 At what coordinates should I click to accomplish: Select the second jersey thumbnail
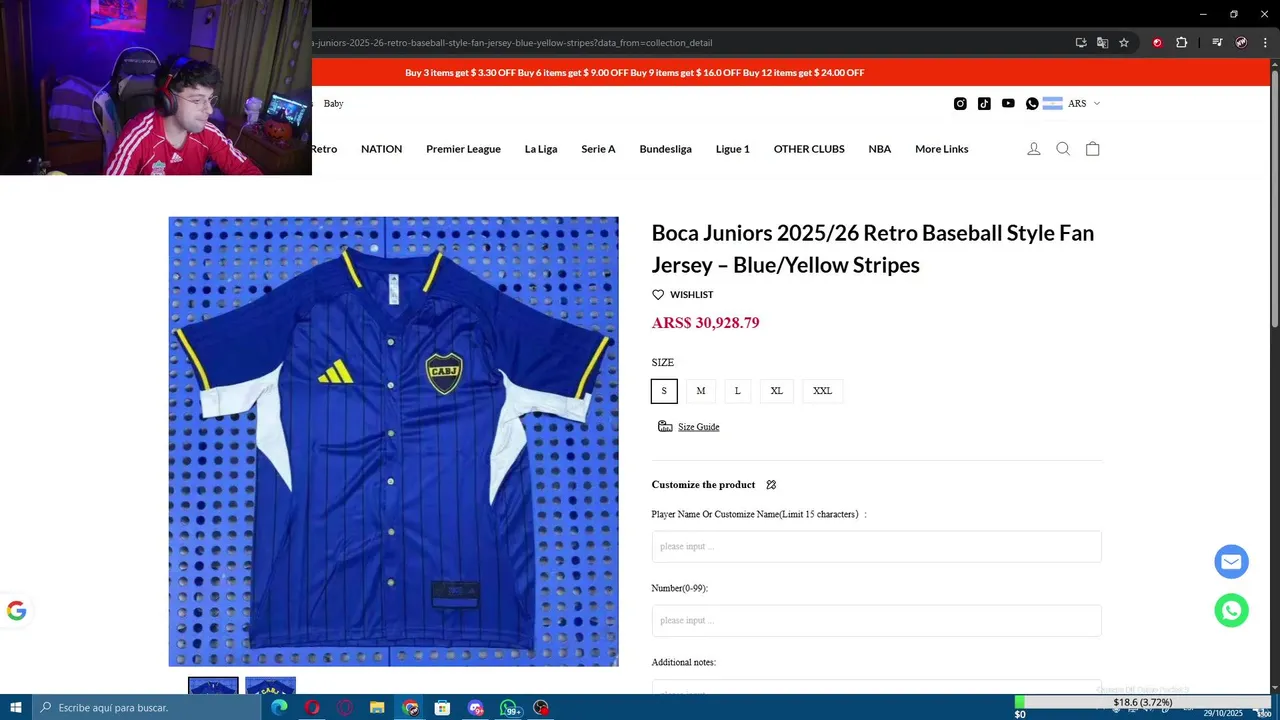point(270,686)
